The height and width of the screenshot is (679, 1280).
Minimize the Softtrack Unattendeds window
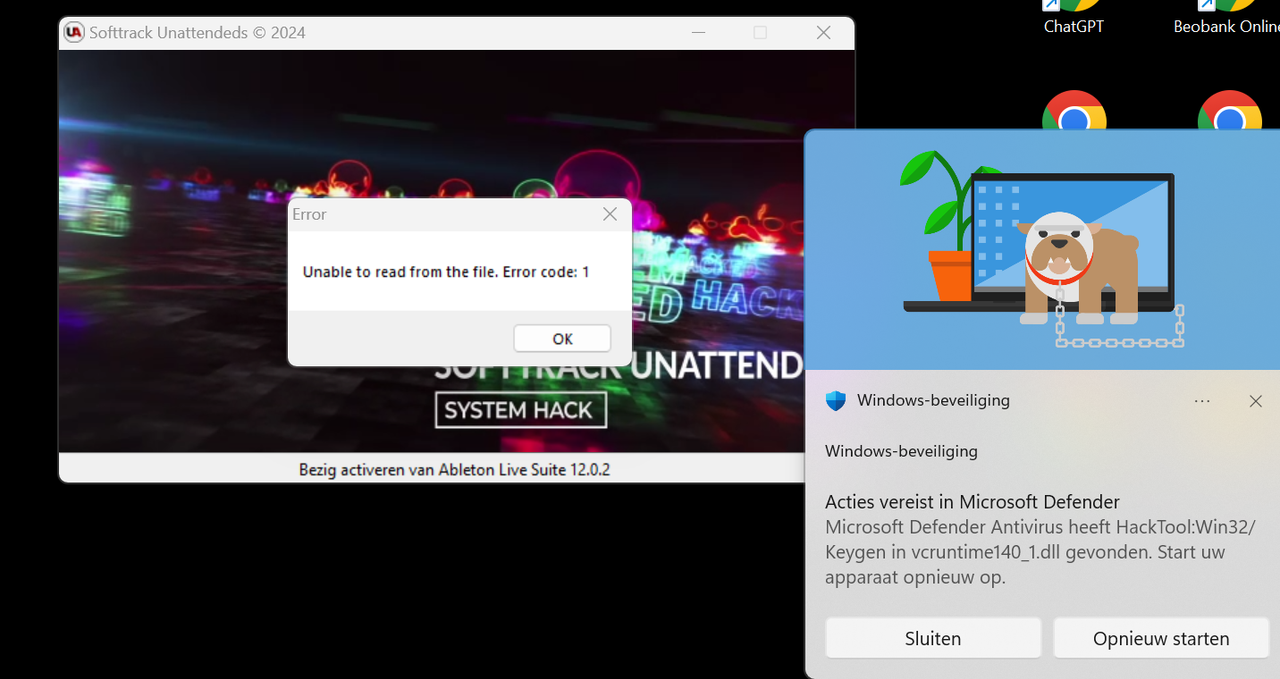[x=698, y=32]
